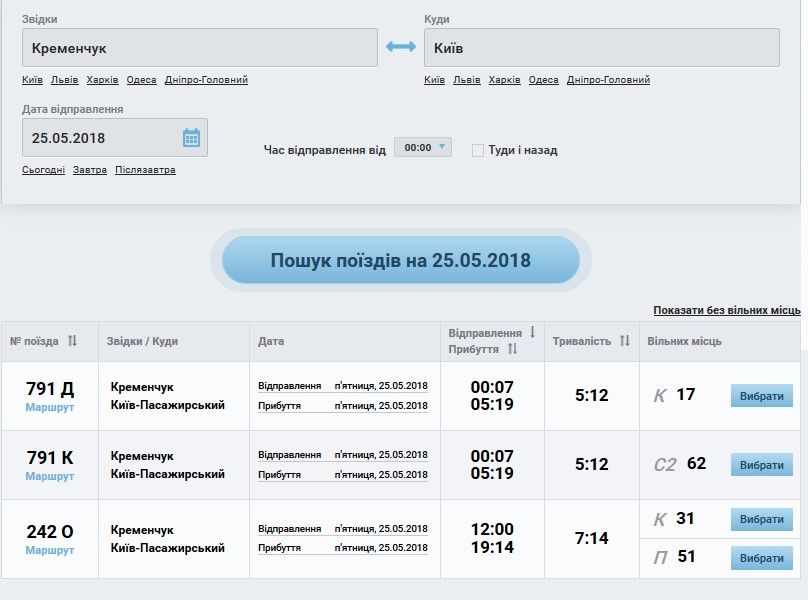Click 'Показати без вільних місць' link
Image resolution: width=808 pixels, height=600 pixels.
tap(727, 311)
